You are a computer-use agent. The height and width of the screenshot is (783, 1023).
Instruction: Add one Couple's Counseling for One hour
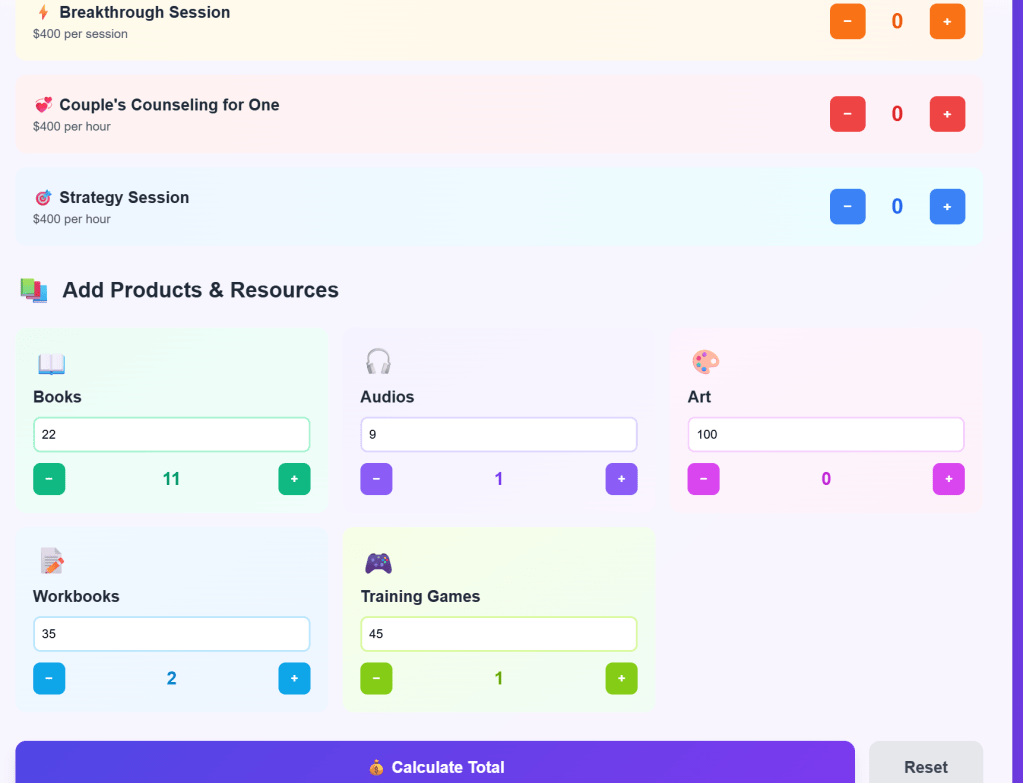[x=947, y=114]
